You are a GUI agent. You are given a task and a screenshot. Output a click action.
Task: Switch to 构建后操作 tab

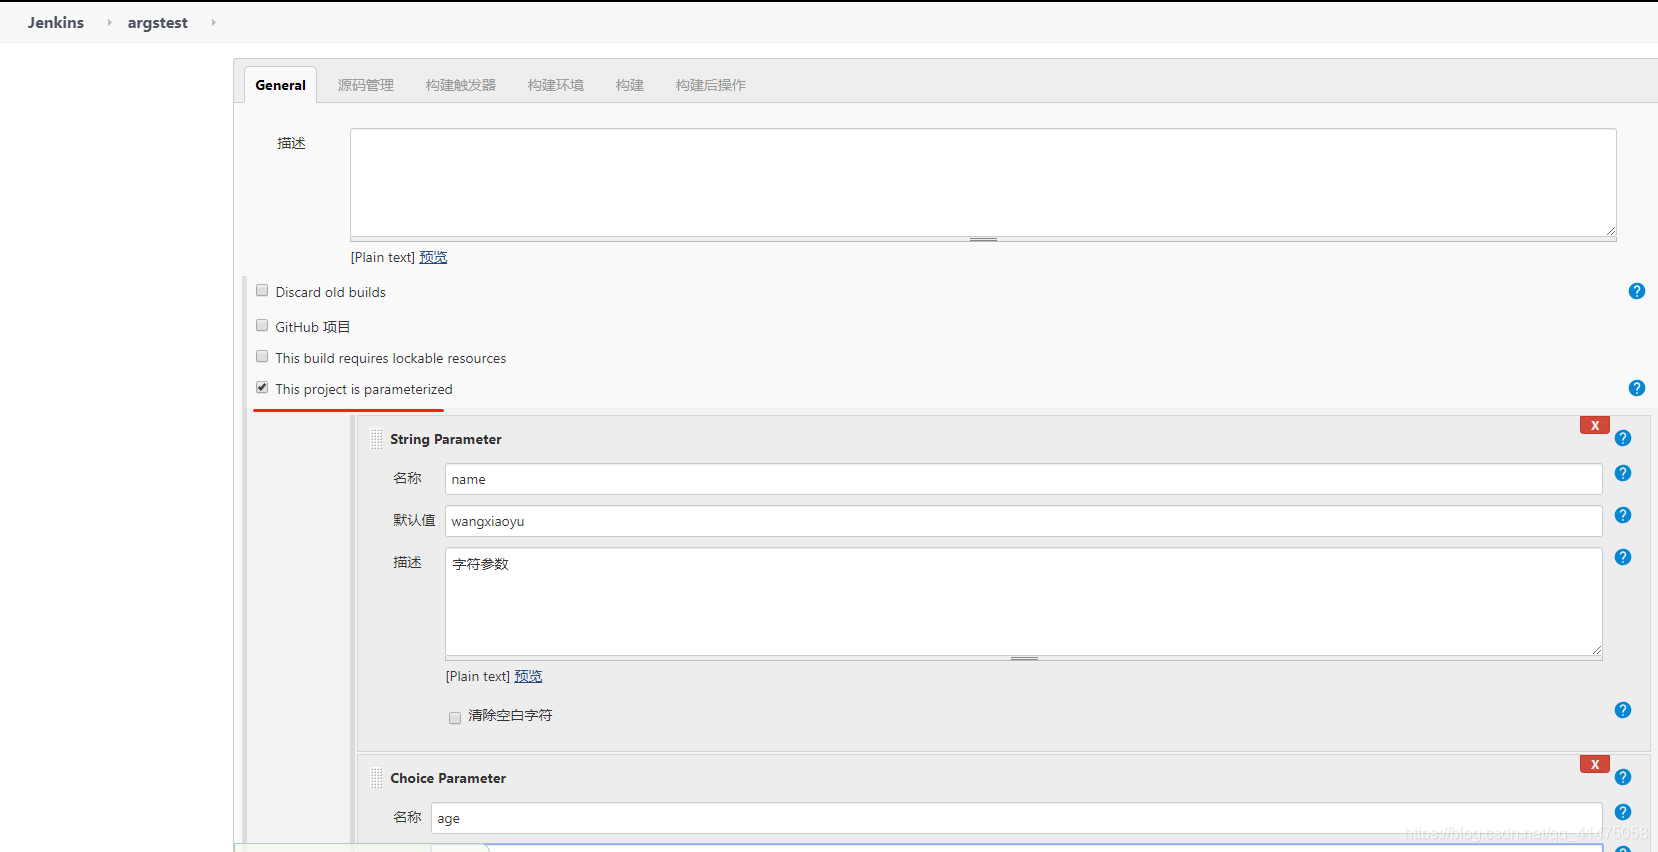tap(711, 85)
